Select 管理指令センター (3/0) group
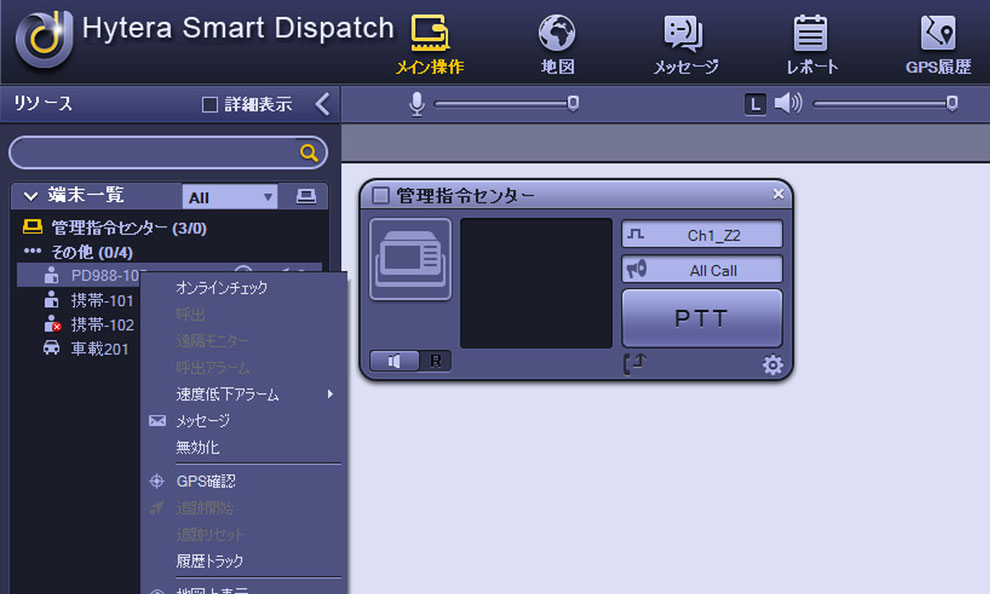Viewport: 990px width, 594px height. (128, 228)
